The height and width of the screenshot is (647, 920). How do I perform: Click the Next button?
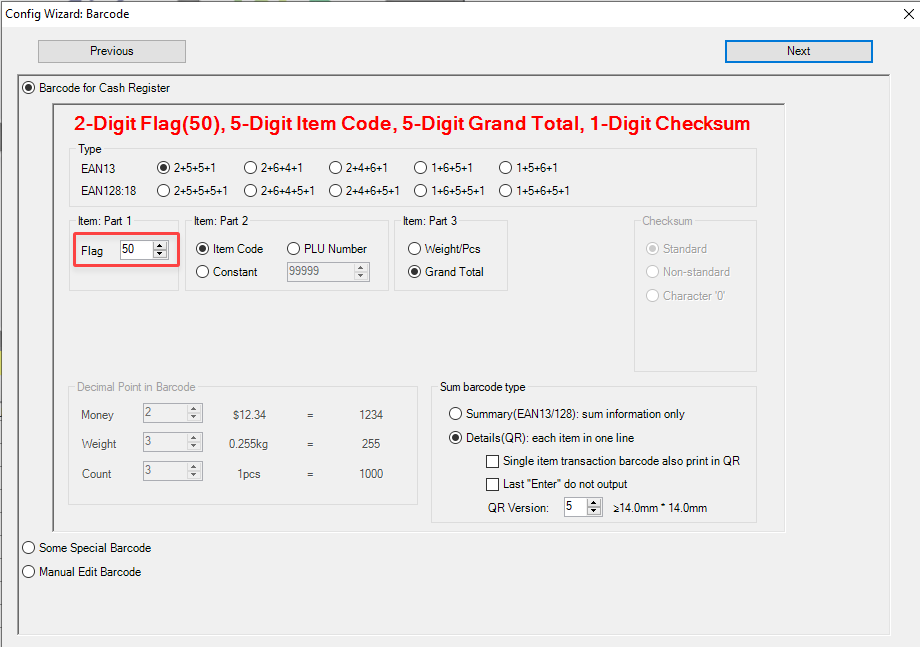[798, 51]
